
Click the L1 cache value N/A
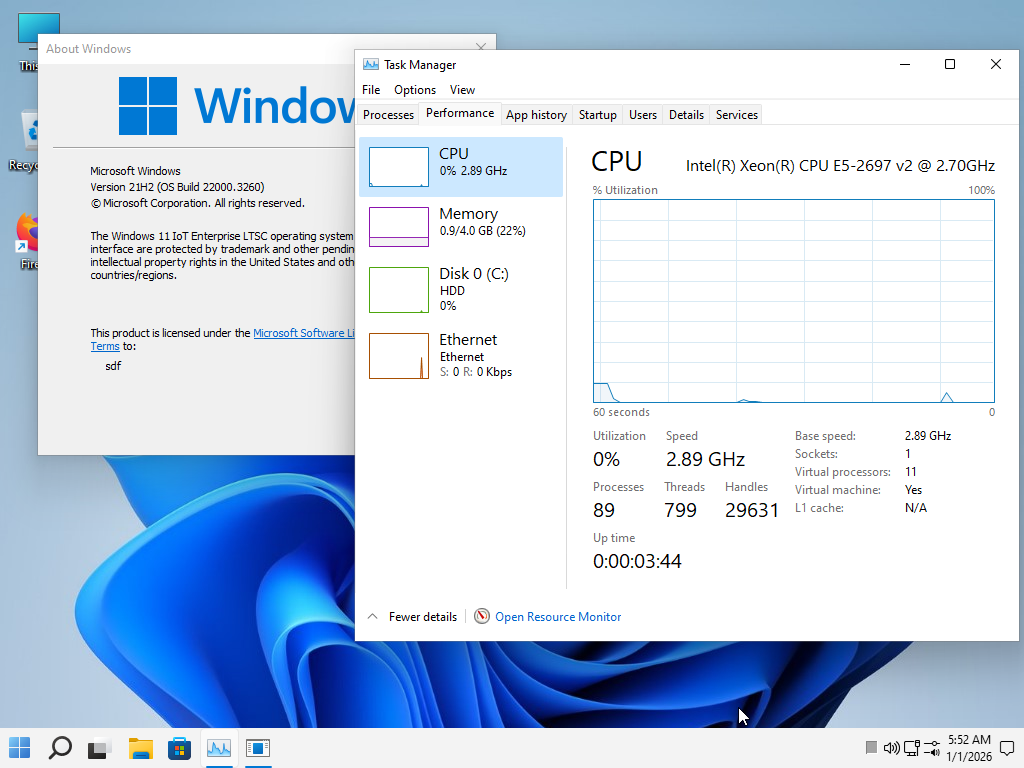pyautogui.click(x=916, y=508)
